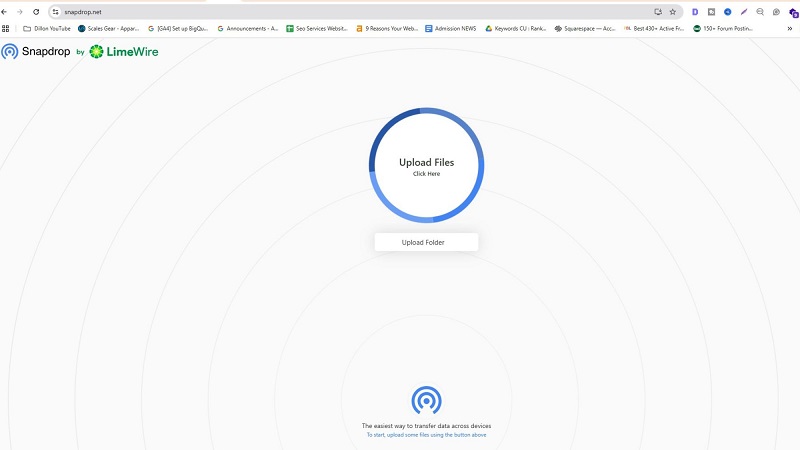Viewport: 800px width, 450px height.
Task: Bookmark this page with the star icon
Action: click(672, 11)
